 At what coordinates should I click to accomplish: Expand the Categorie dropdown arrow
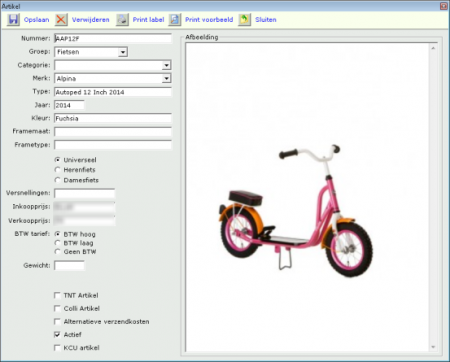166,65
